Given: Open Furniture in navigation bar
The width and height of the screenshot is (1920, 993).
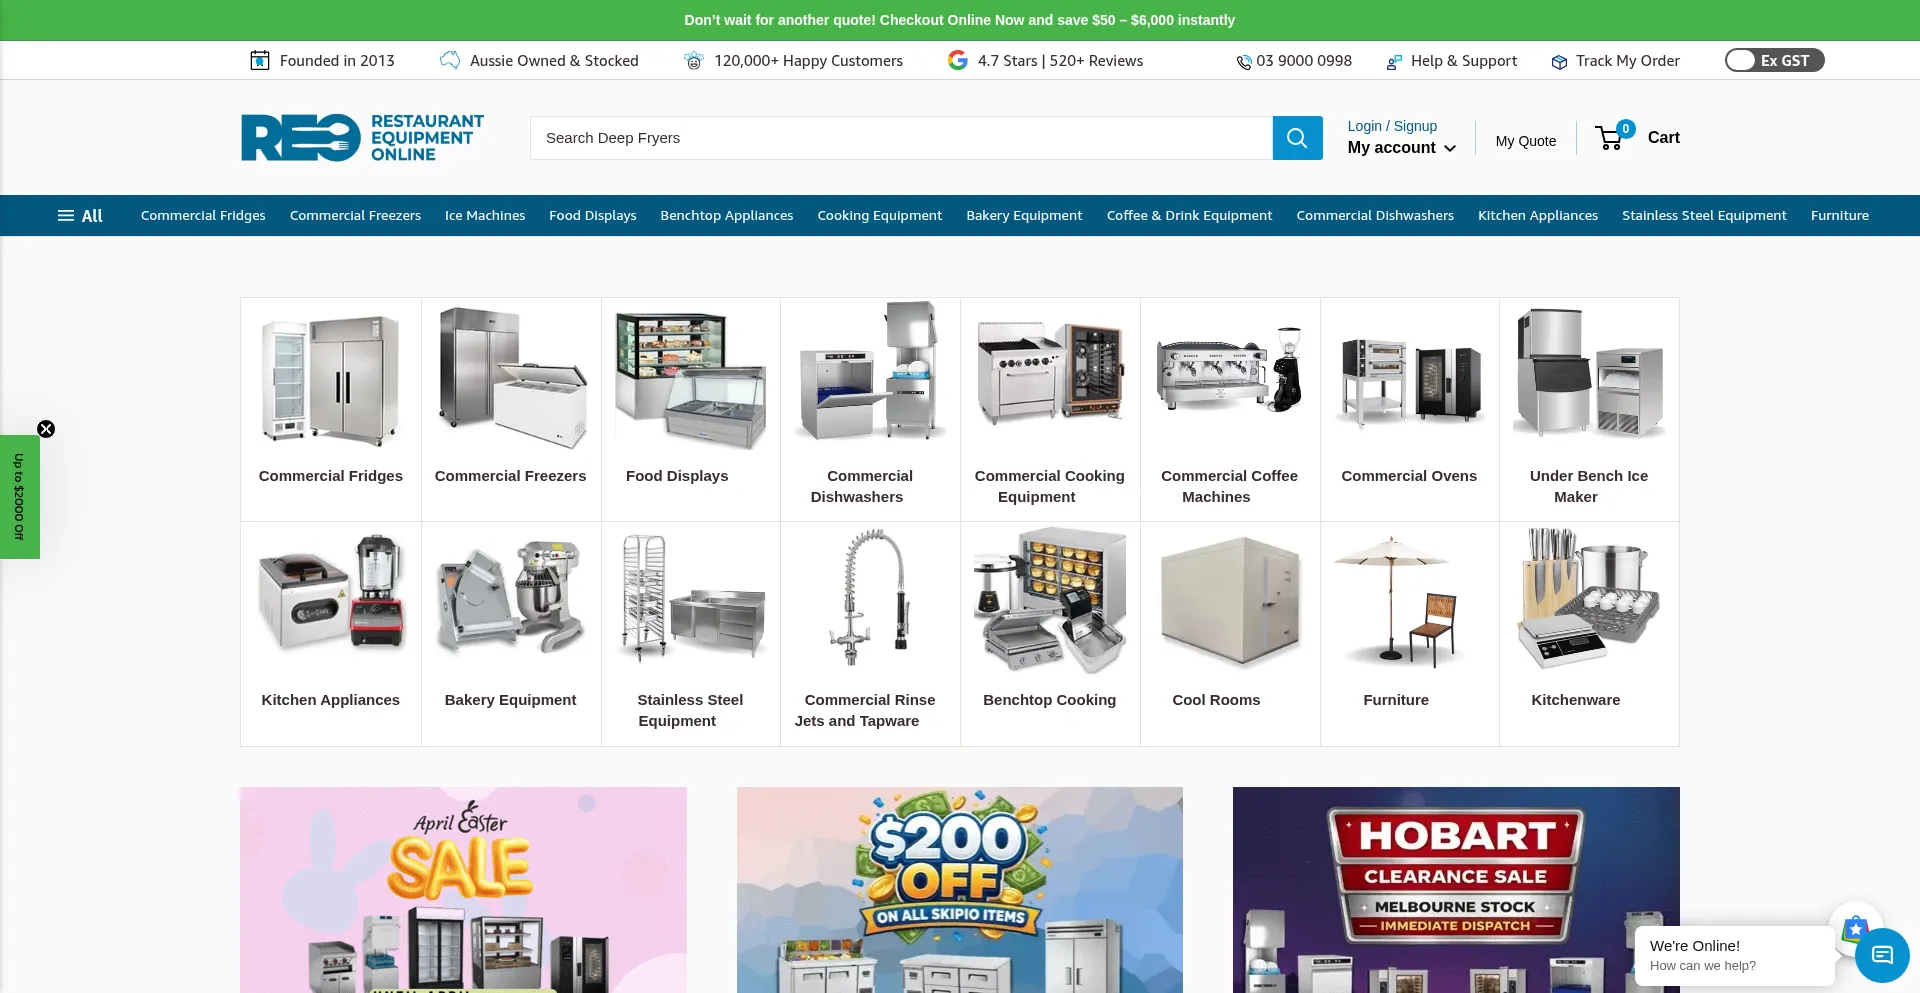Looking at the screenshot, I should [x=1839, y=216].
